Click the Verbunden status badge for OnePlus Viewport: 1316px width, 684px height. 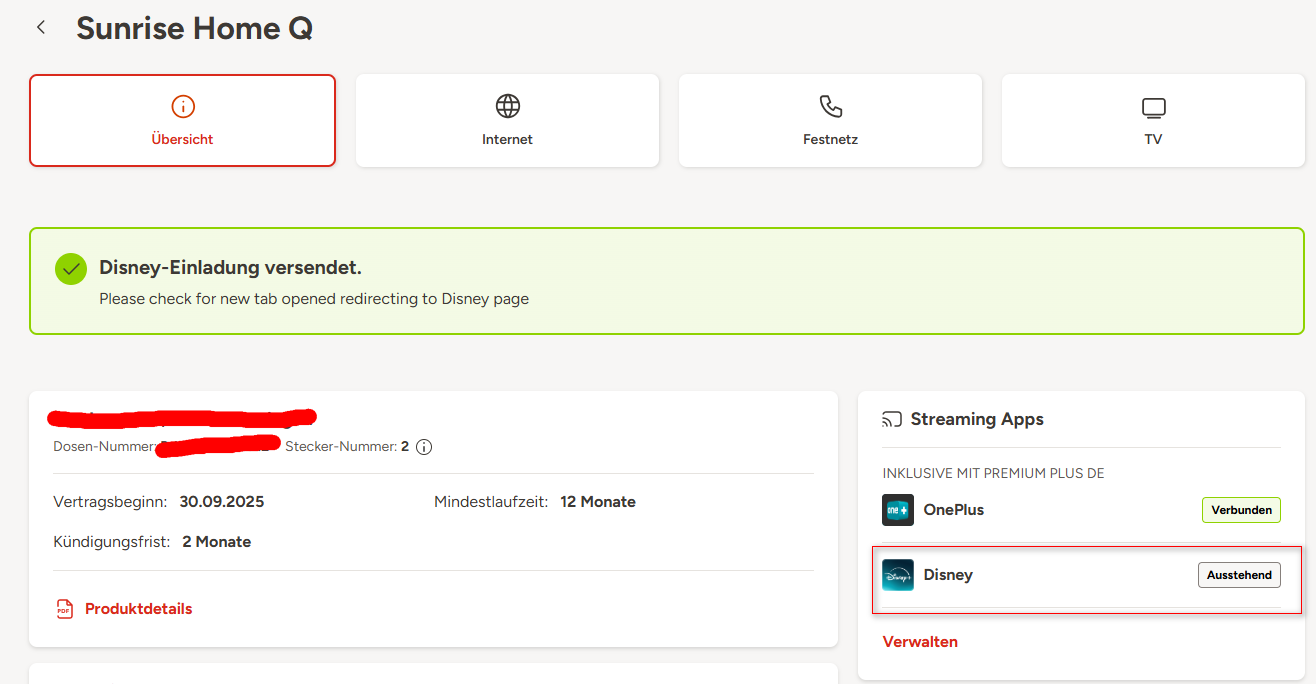[1241, 510]
